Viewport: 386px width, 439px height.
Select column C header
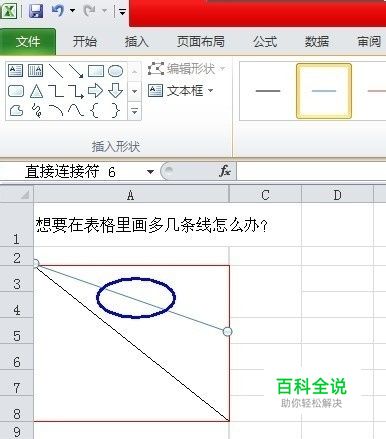pos(265,195)
